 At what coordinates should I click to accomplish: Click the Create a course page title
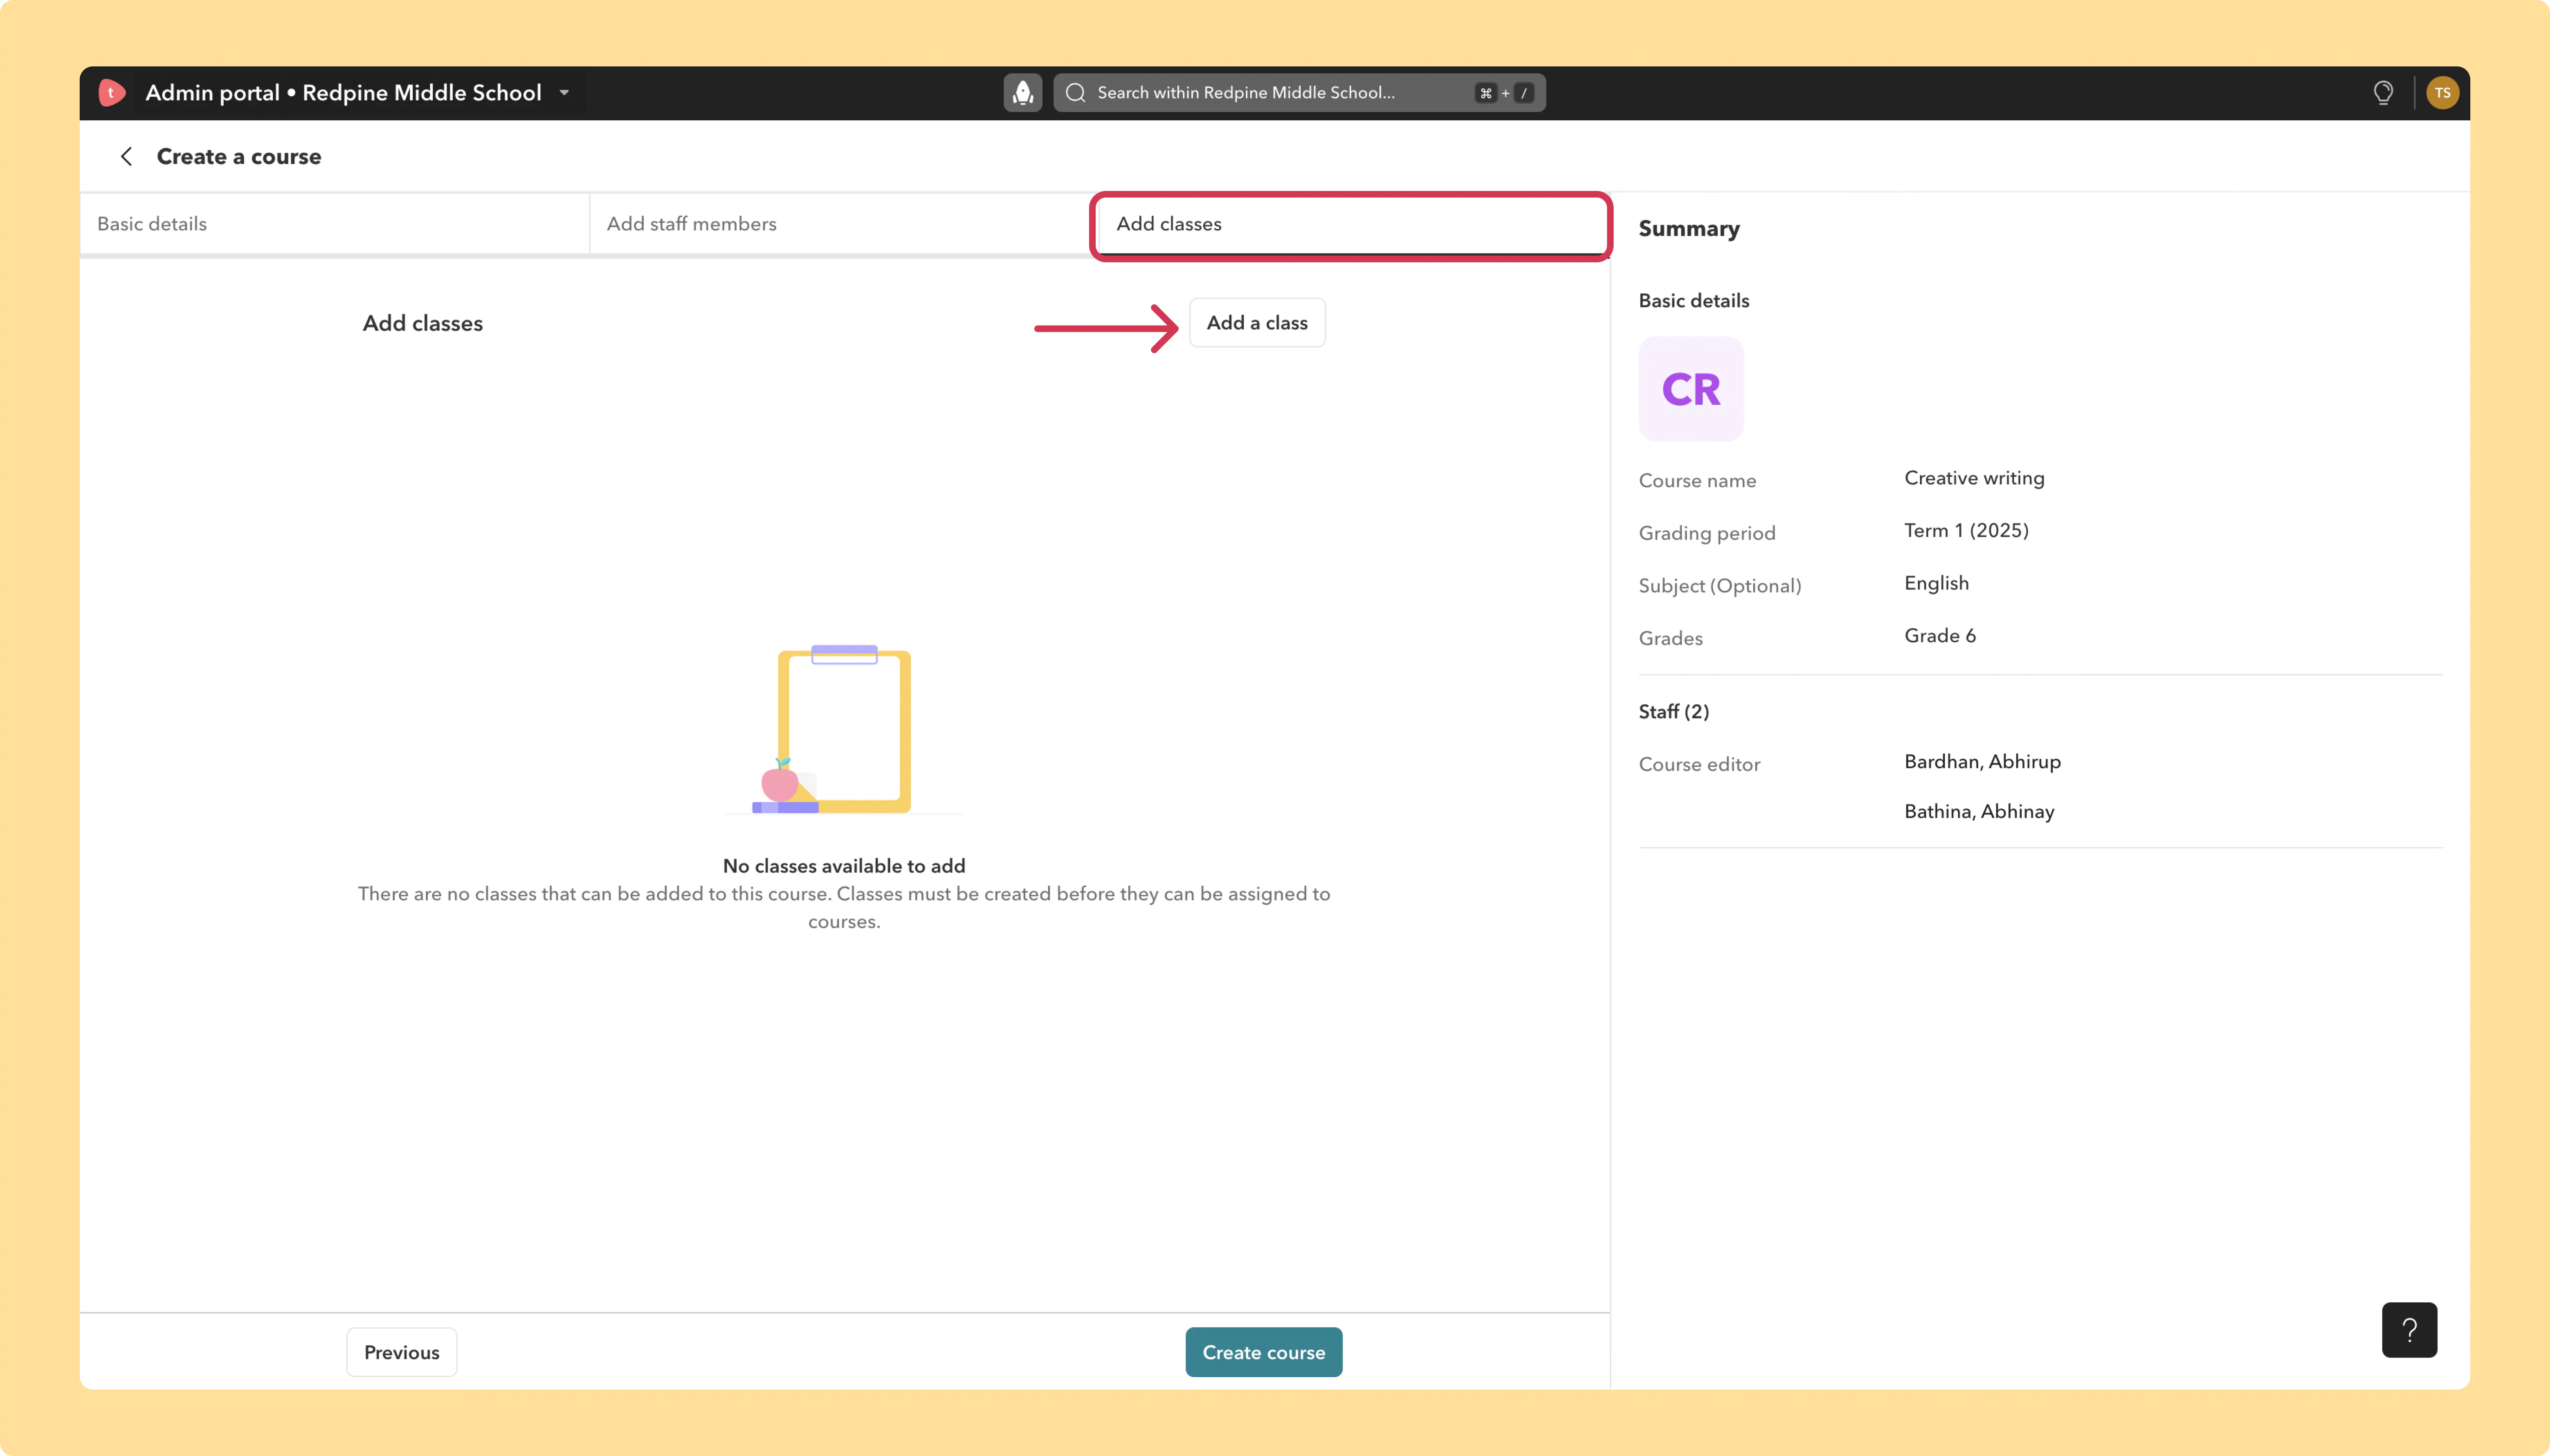(x=239, y=157)
